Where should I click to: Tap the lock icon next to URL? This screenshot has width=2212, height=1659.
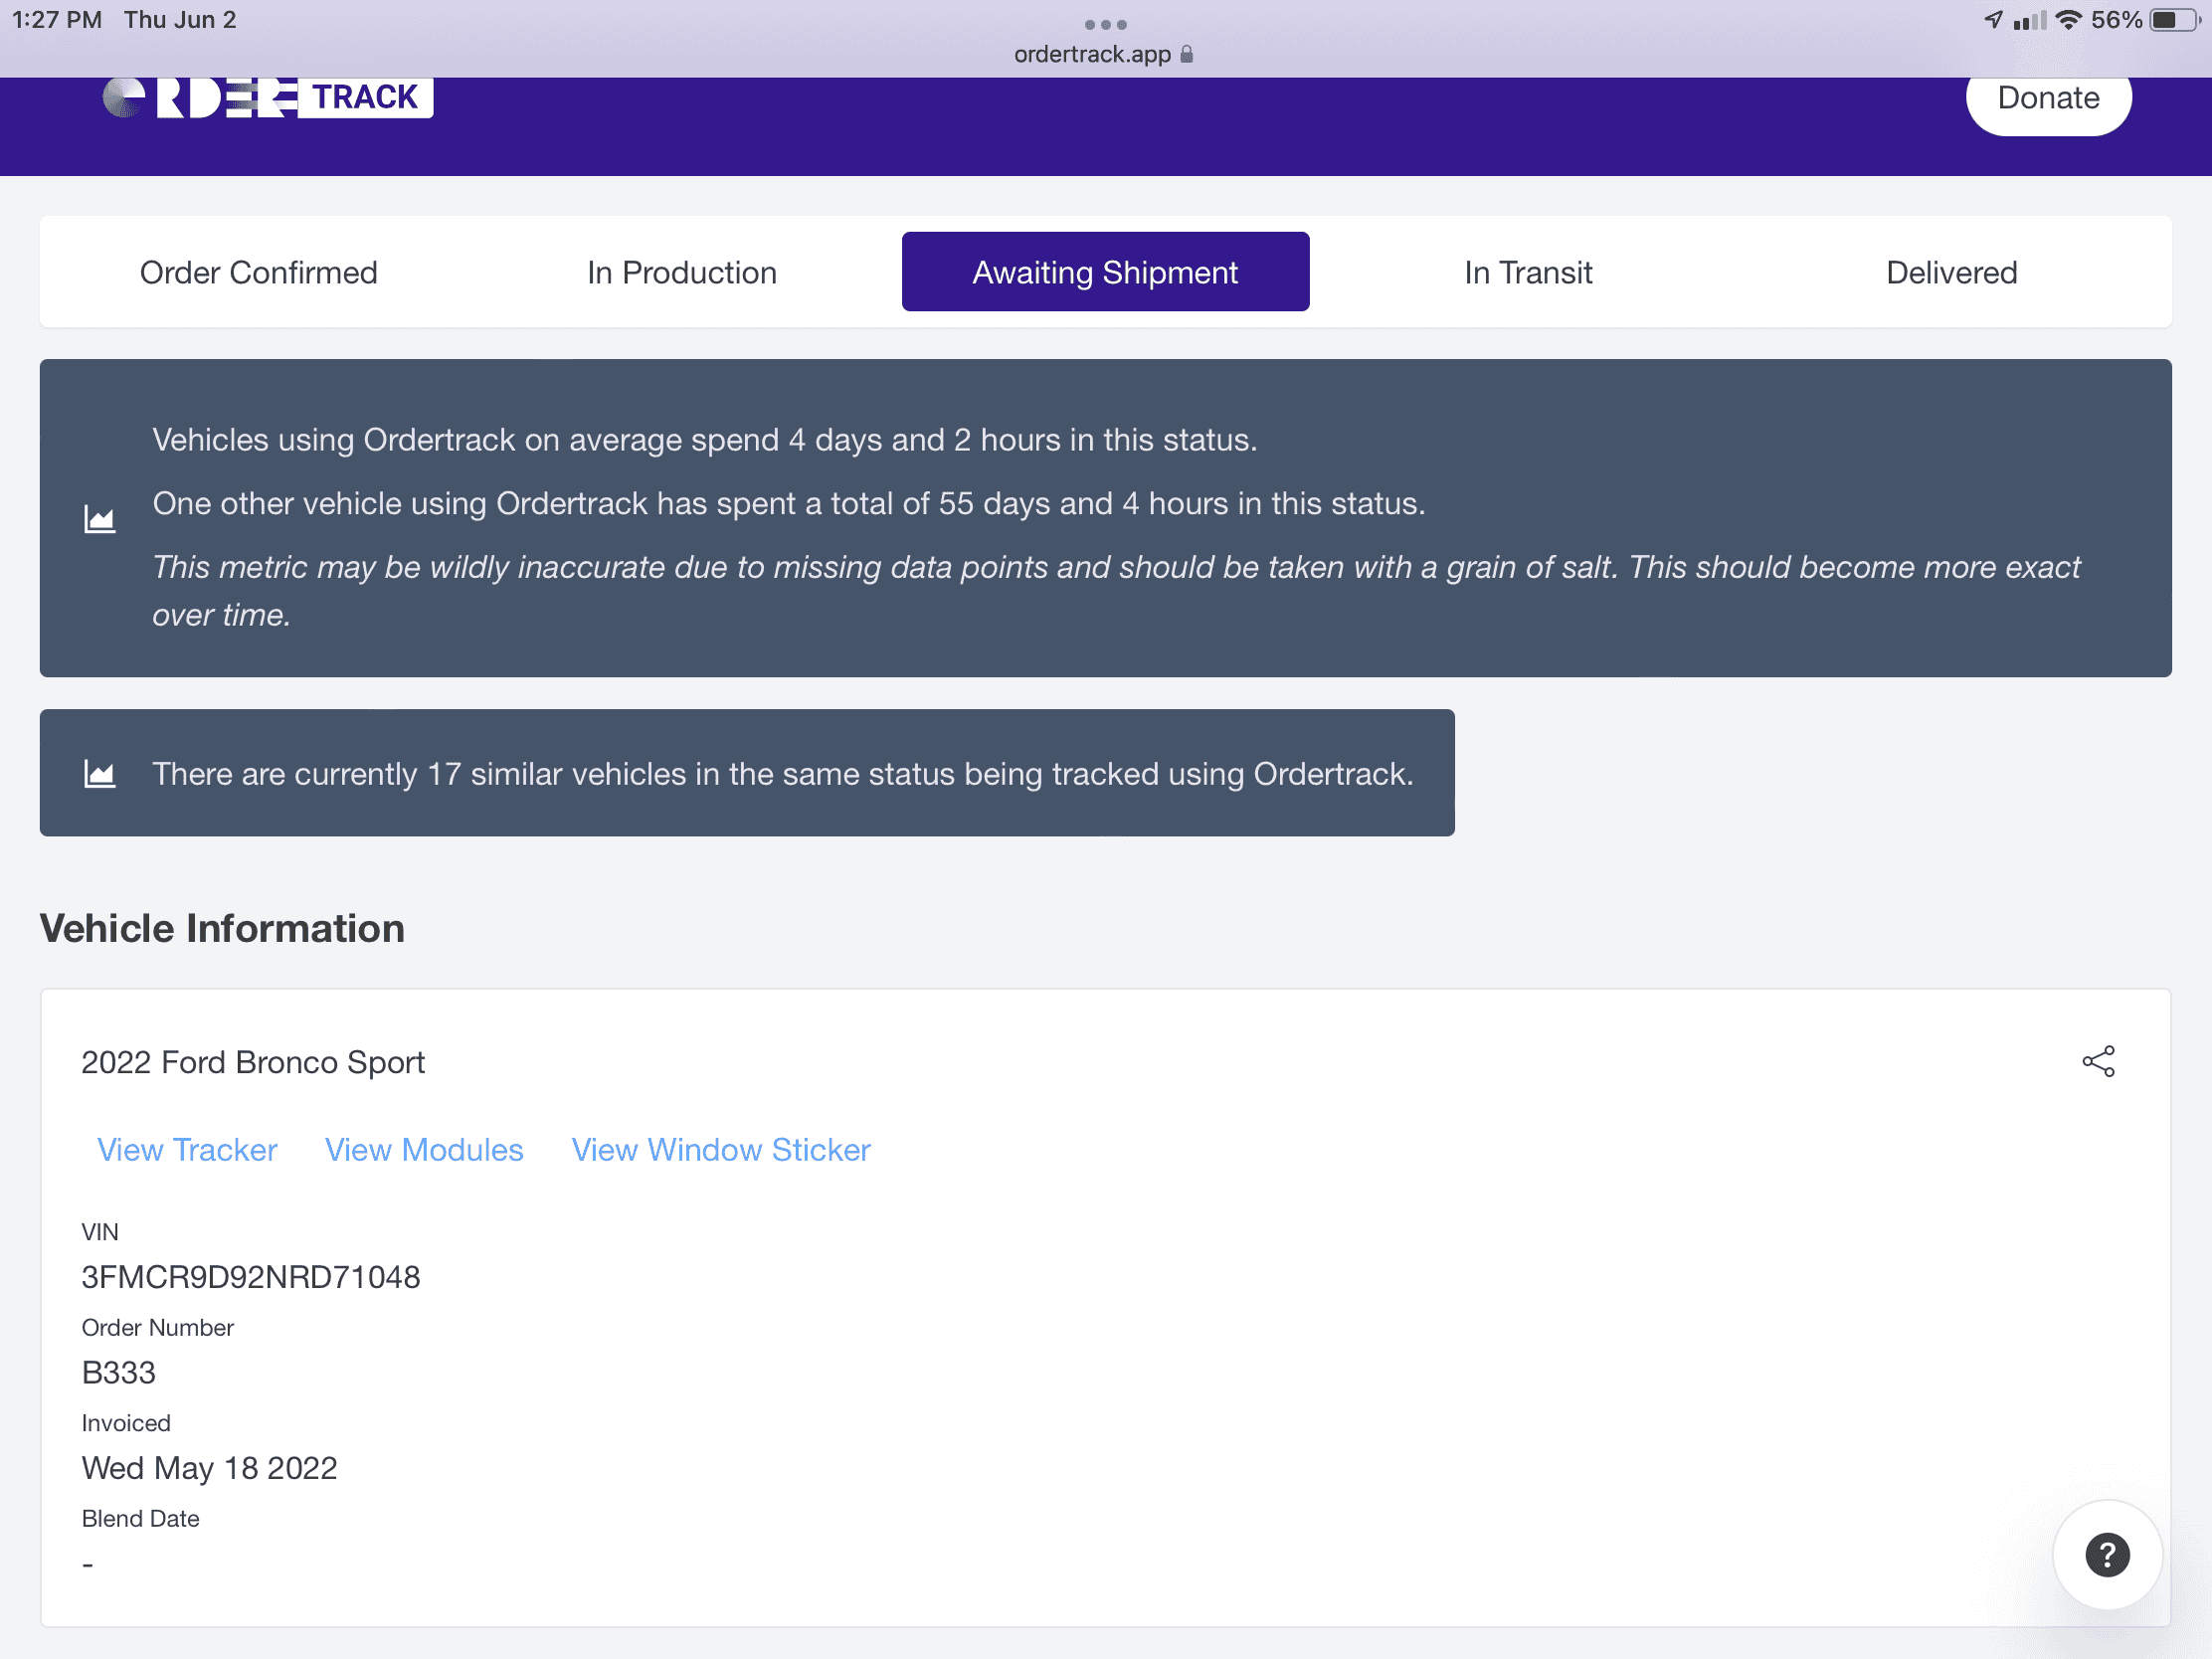pyautogui.click(x=1187, y=54)
